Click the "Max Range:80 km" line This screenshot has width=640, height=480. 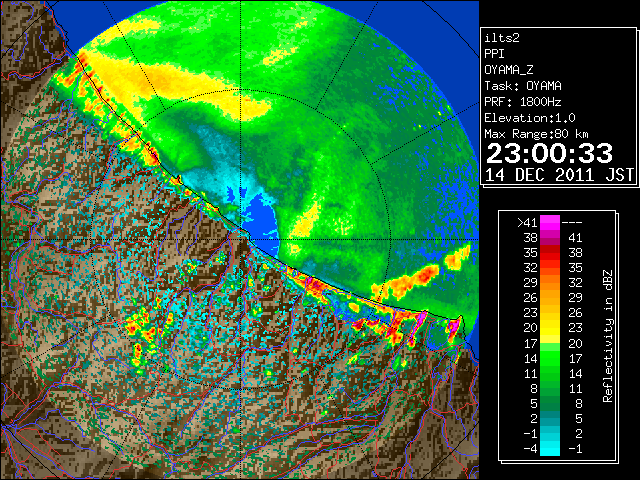tap(537, 134)
